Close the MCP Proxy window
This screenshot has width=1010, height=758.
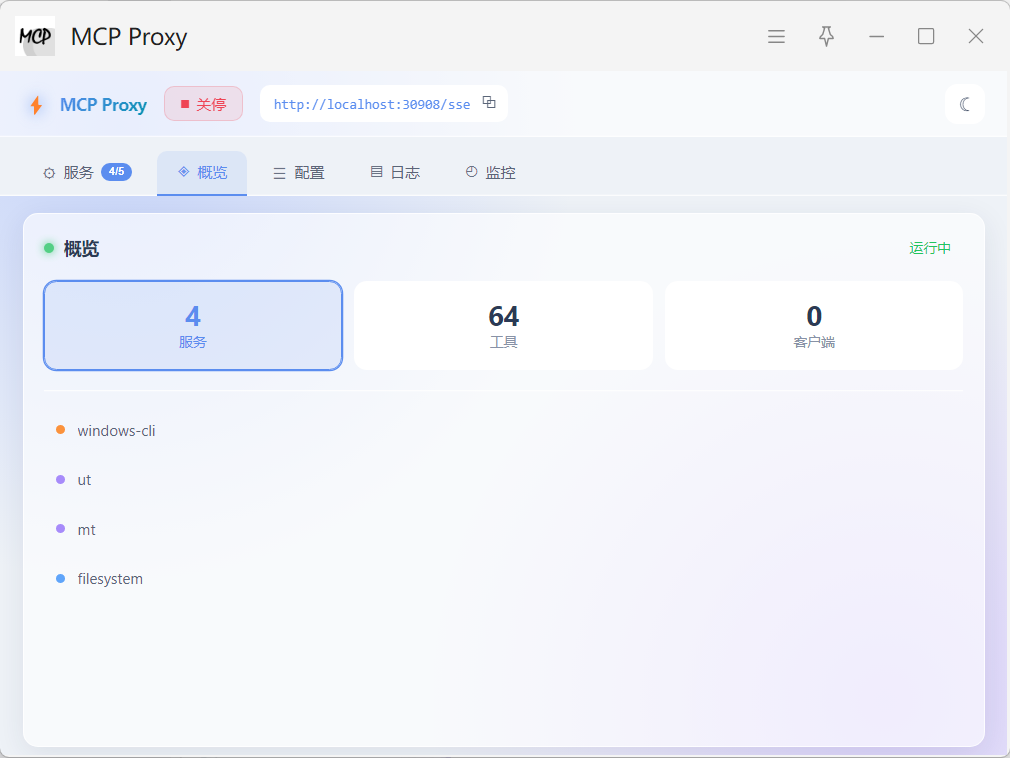(976, 37)
